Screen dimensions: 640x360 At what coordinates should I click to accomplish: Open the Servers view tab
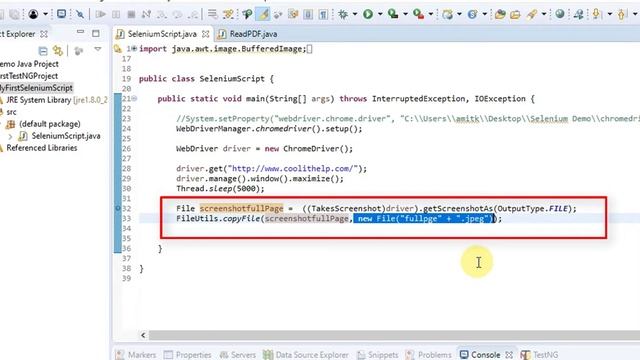click(237, 355)
